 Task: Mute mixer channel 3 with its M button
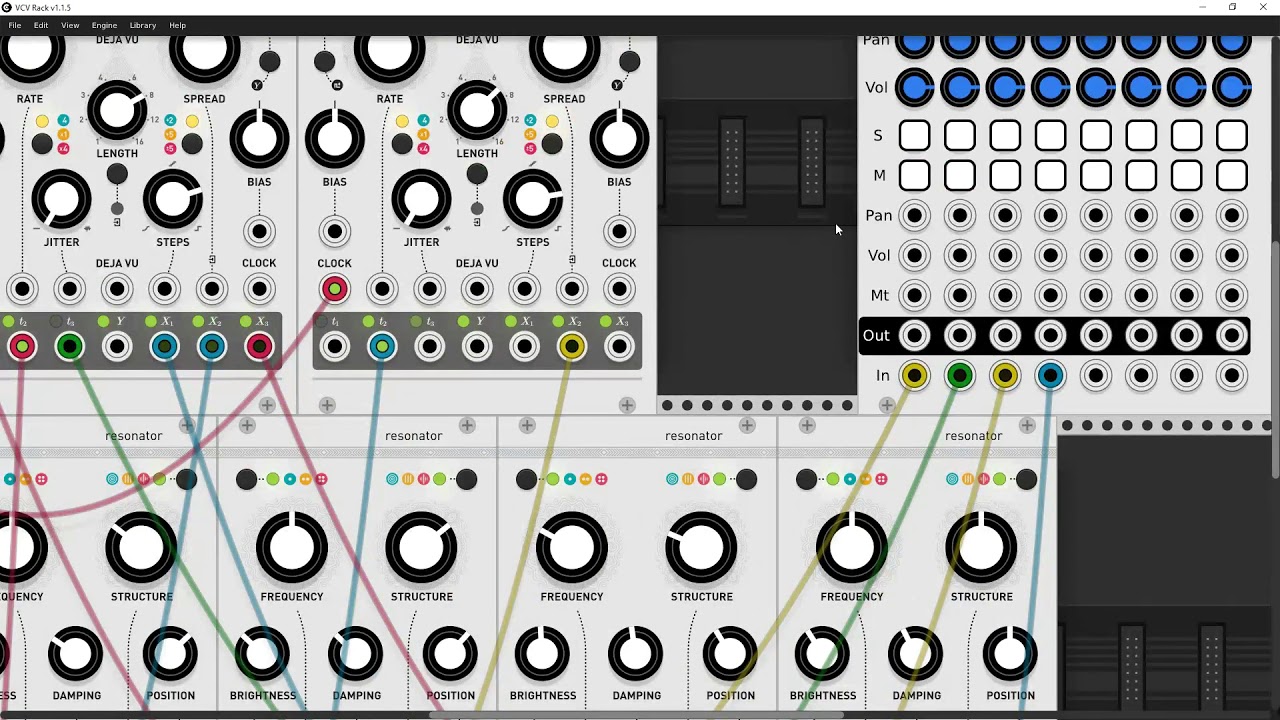[1005, 175]
